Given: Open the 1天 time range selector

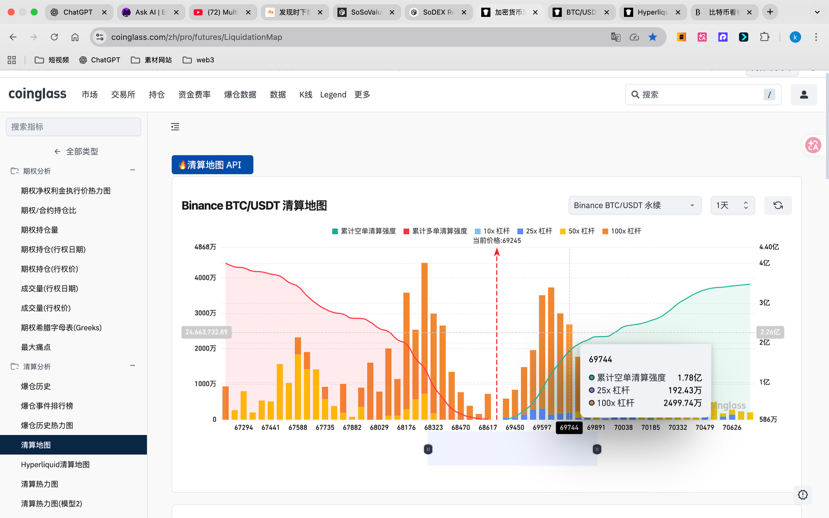Looking at the screenshot, I should coord(732,205).
